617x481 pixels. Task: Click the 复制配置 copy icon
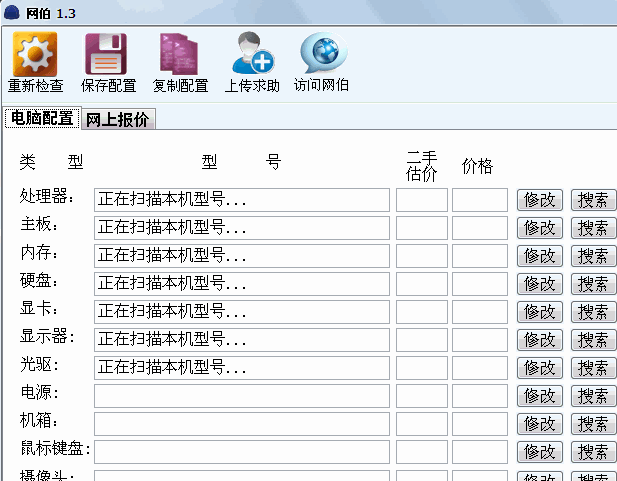[x=179, y=54]
